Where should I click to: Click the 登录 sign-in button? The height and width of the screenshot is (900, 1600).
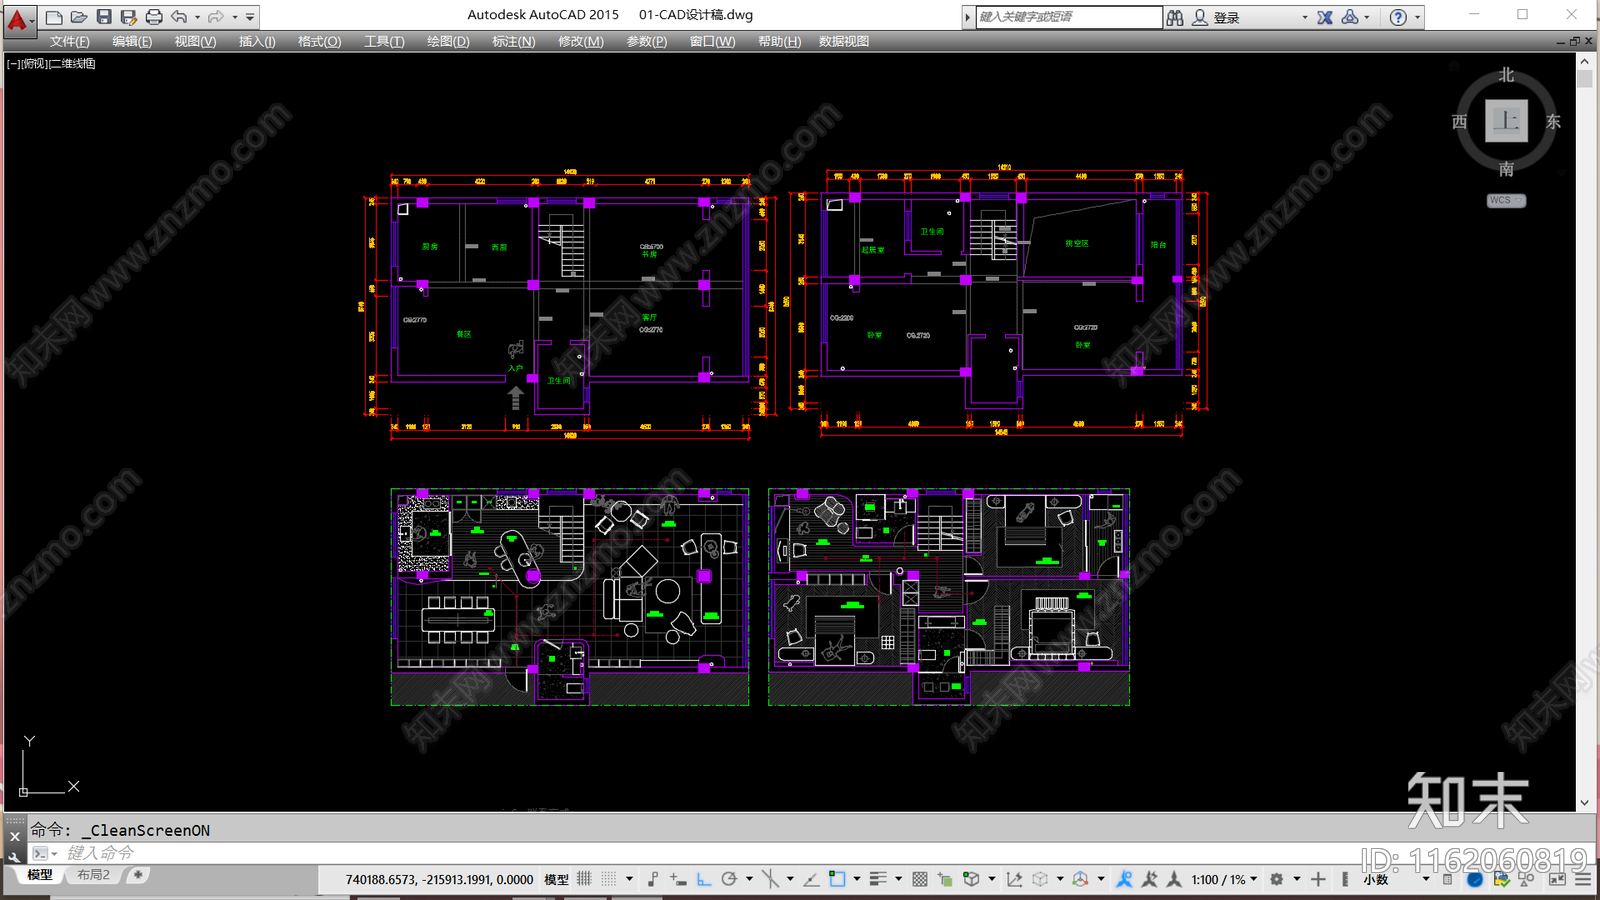[1217, 17]
